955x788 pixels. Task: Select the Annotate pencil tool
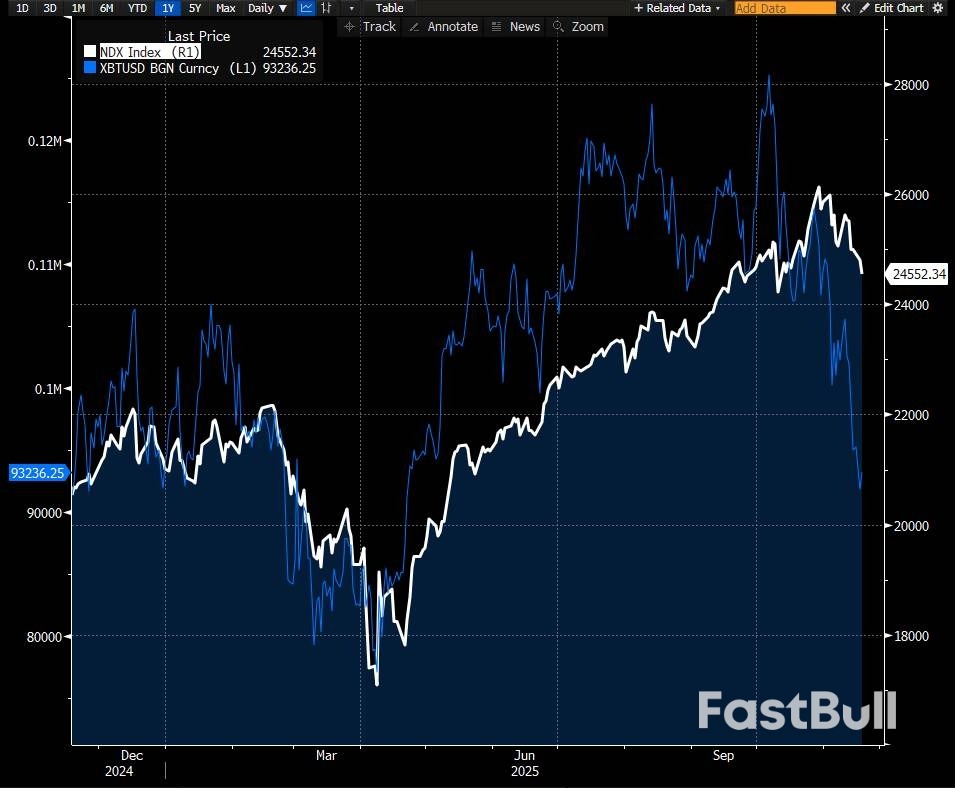point(443,27)
